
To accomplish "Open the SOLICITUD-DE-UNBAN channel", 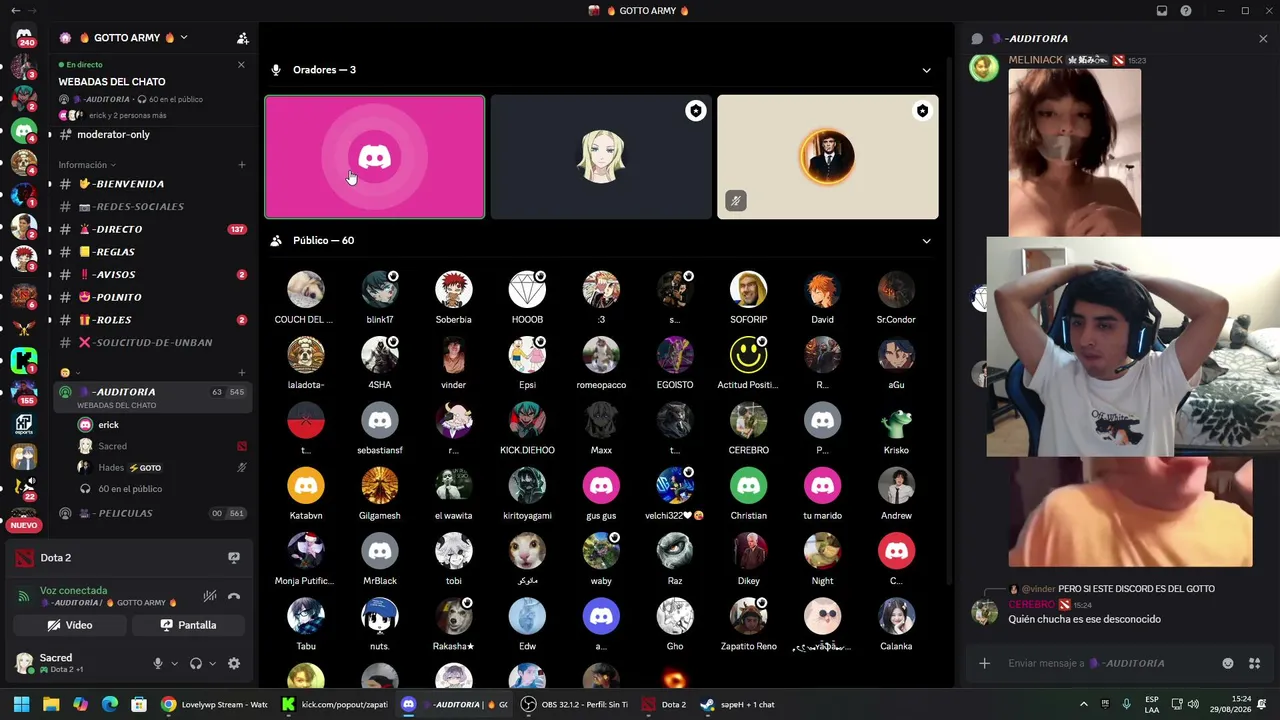I will (x=152, y=343).
